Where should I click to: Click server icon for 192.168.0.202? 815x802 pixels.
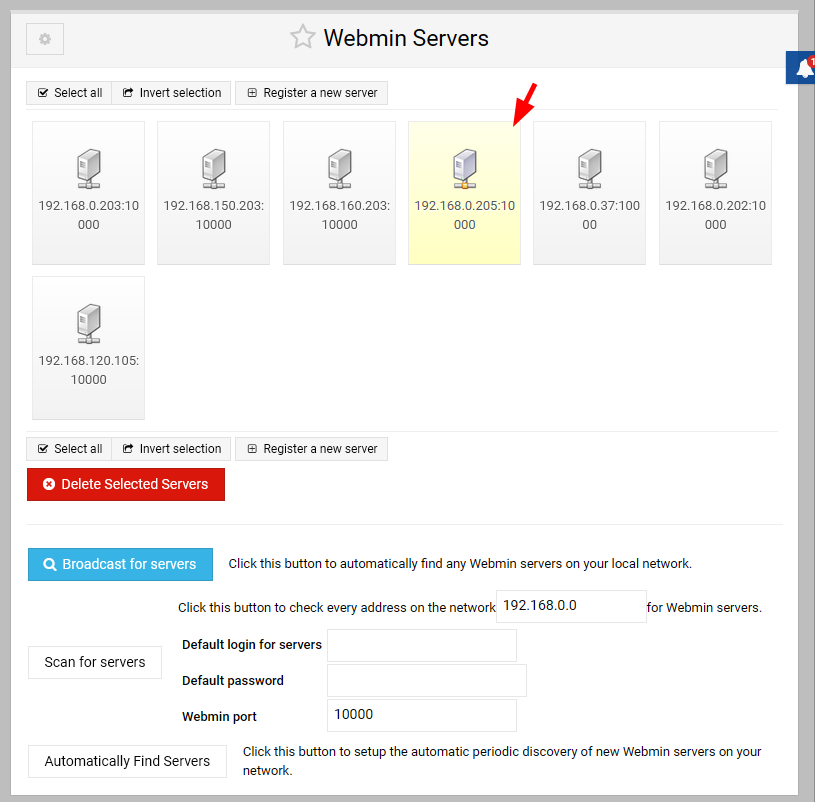coord(716,168)
